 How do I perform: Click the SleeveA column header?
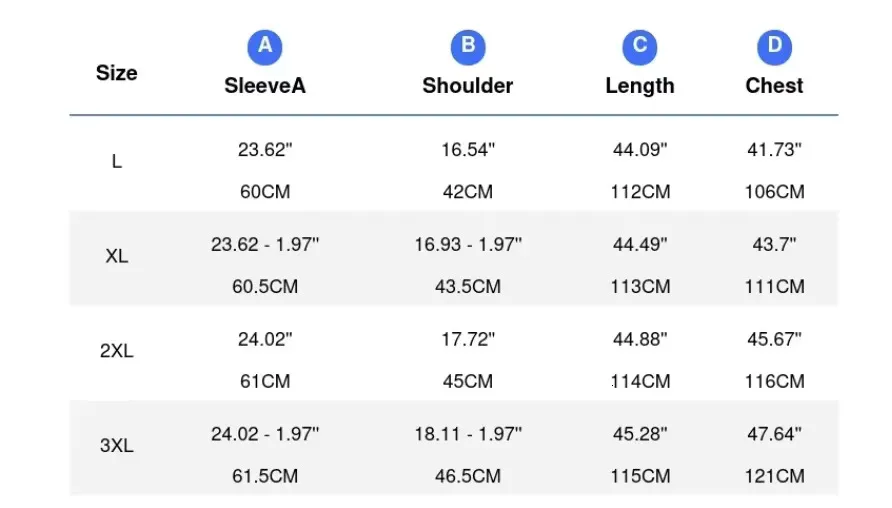pyautogui.click(x=265, y=86)
